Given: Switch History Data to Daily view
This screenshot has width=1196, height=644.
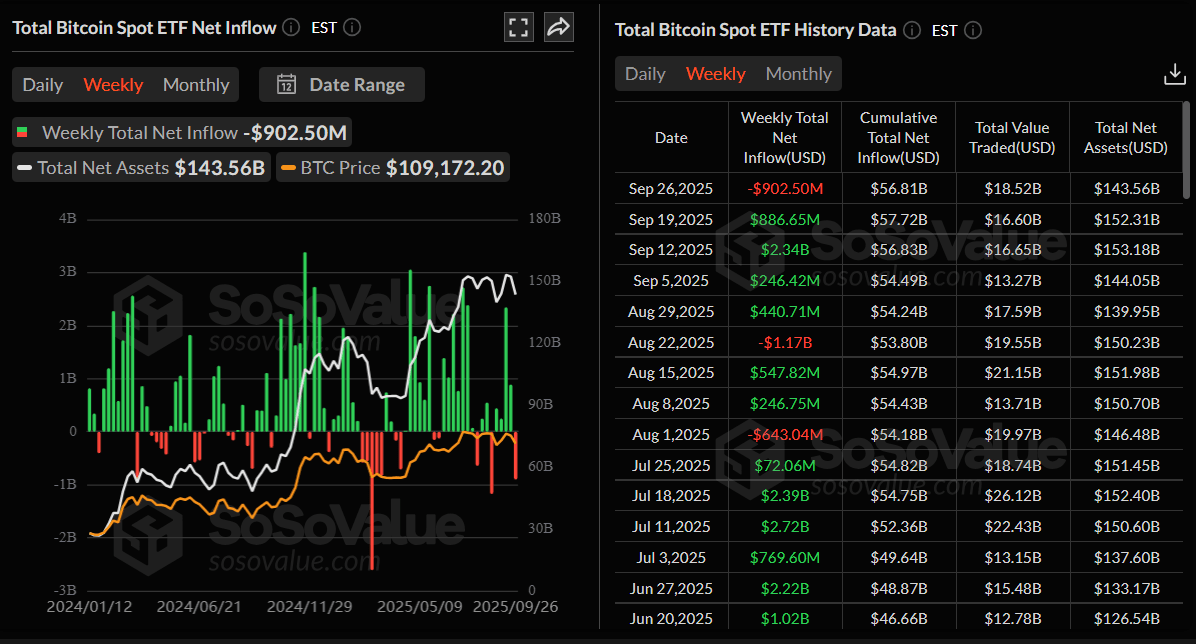Looking at the screenshot, I should pos(645,73).
